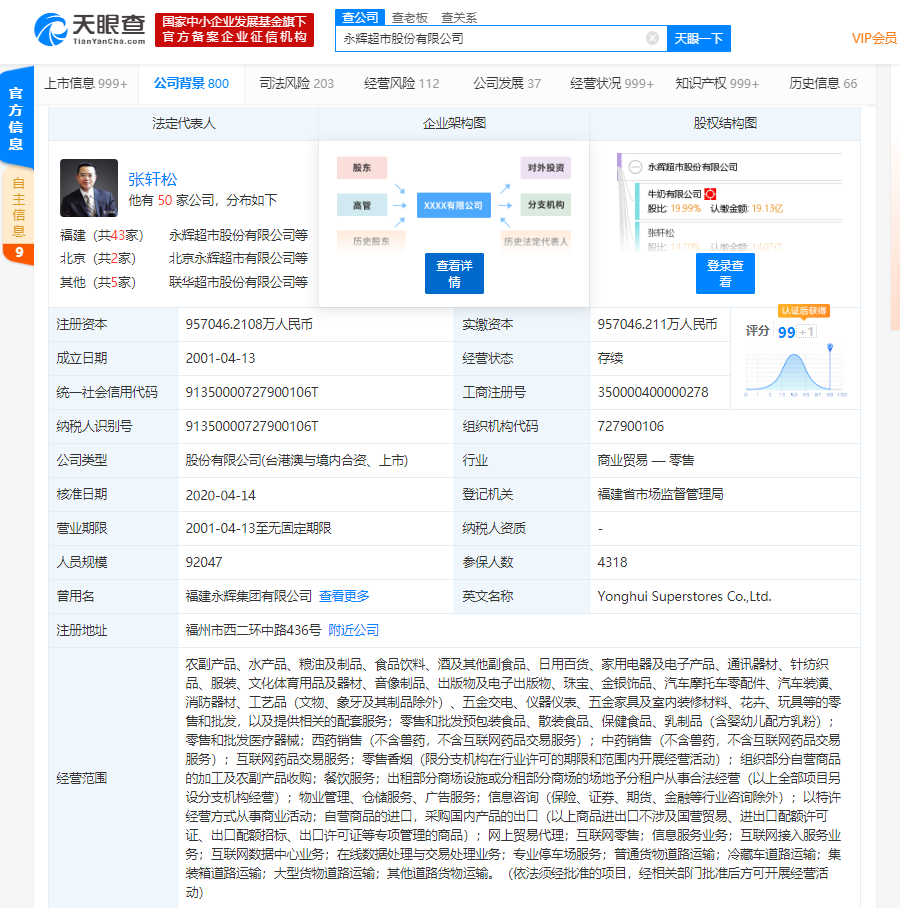This screenshot has height=908, width=900.
Task: Click the 企业架构图 column header
Action: click(454, 123)
